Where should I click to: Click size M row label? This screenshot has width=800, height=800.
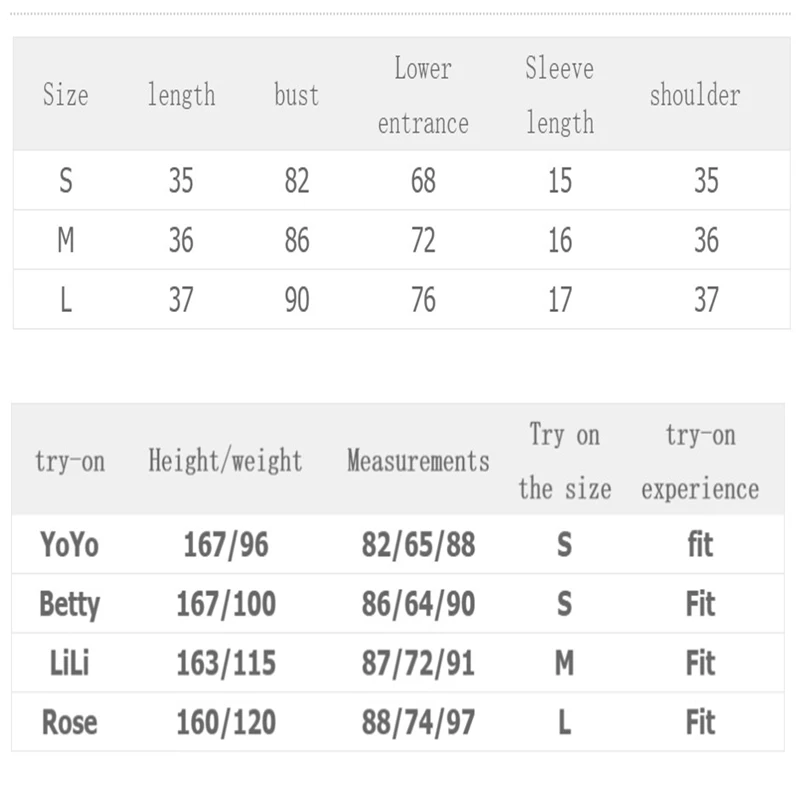(x=66, y=240)
